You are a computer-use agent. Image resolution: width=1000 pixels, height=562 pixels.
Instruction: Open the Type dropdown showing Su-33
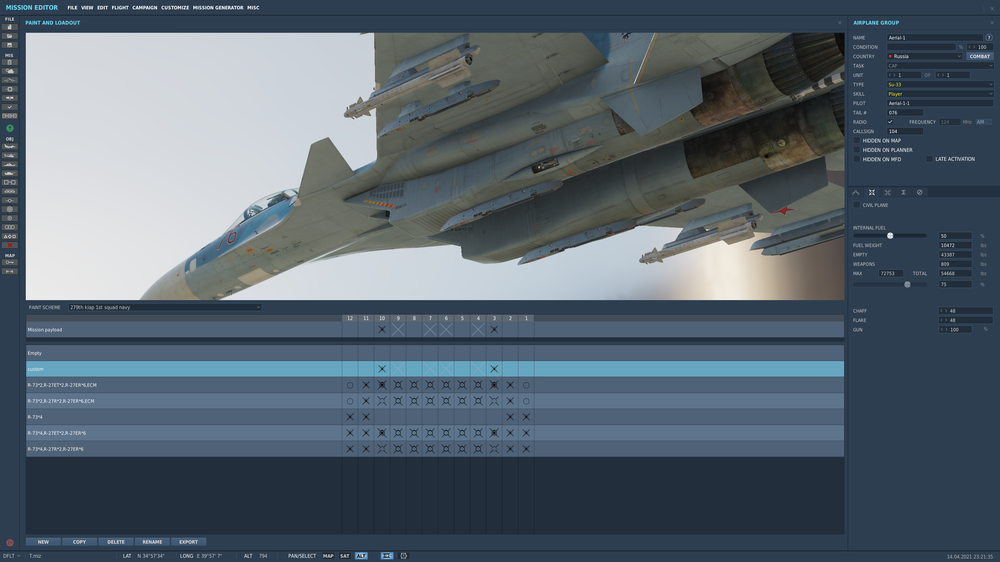[x=940, y=84]
